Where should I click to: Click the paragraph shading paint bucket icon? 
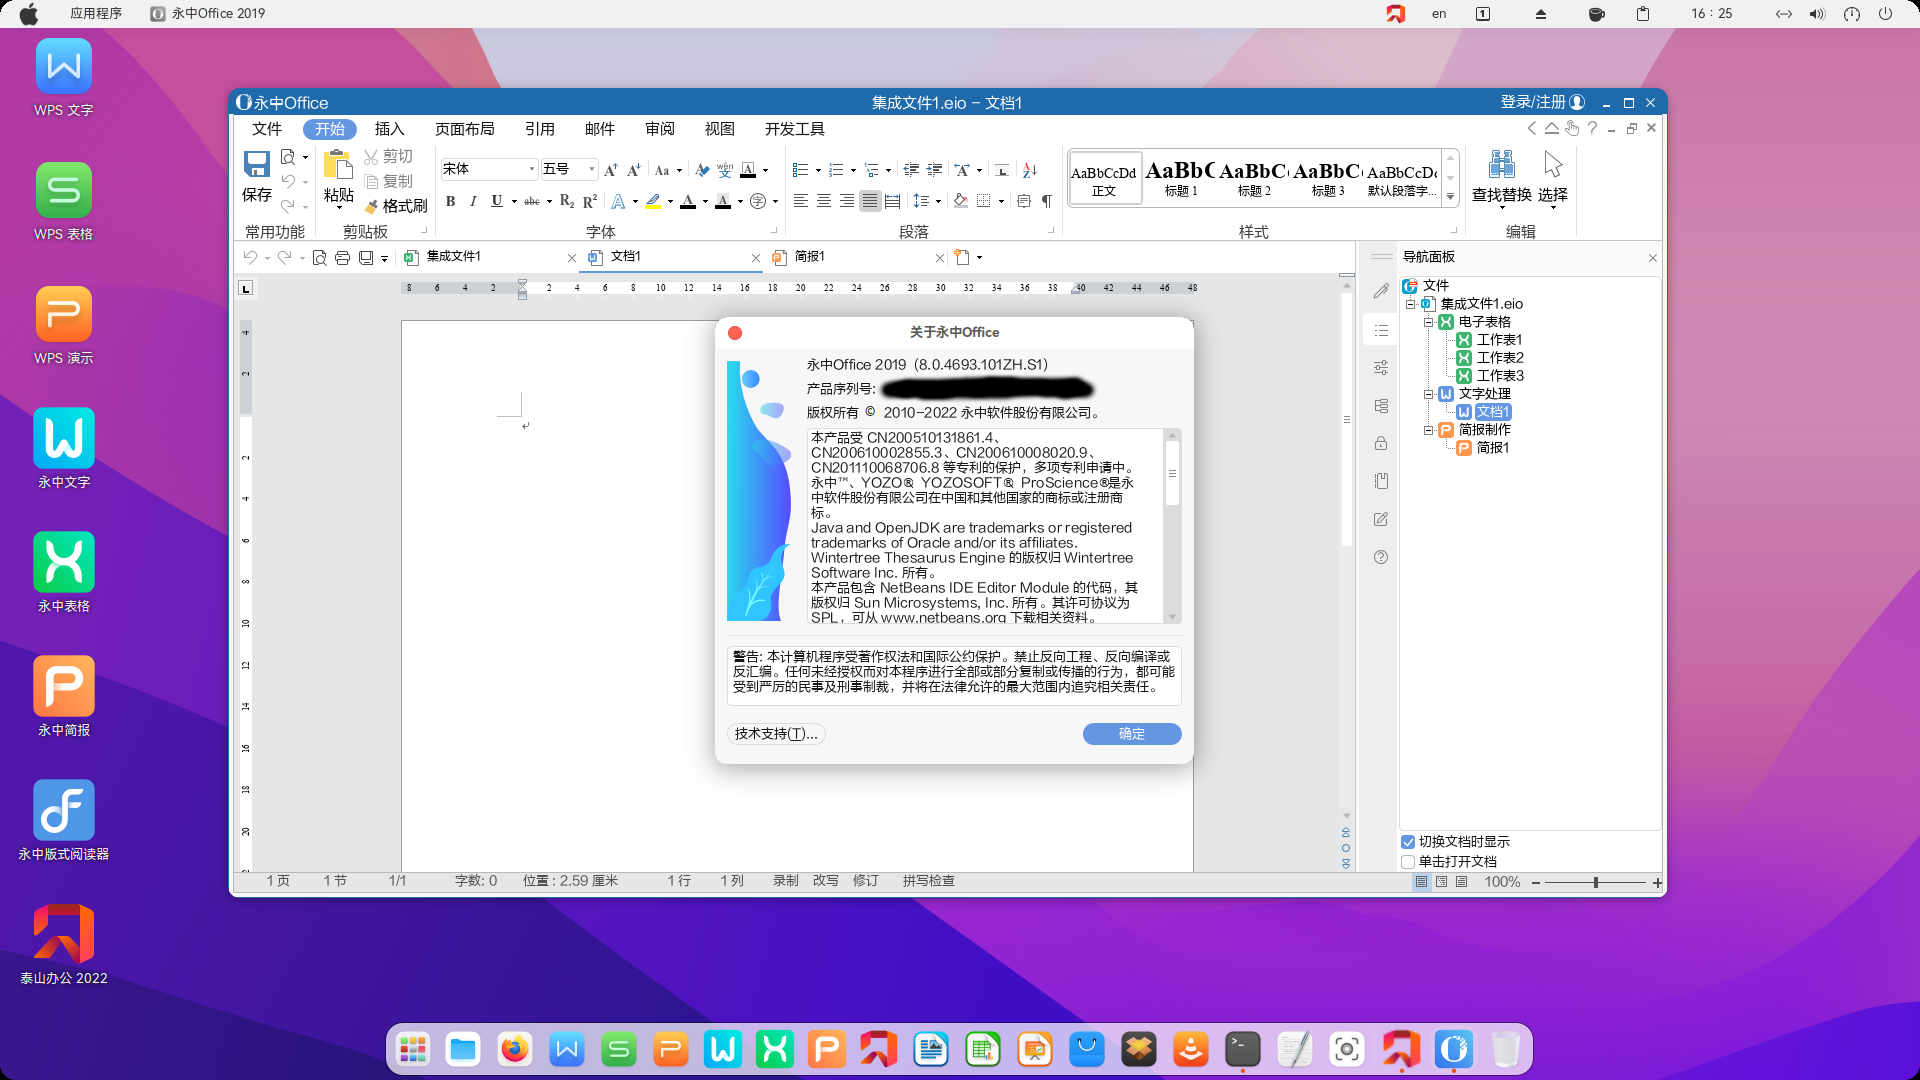(x=960, y=201)
